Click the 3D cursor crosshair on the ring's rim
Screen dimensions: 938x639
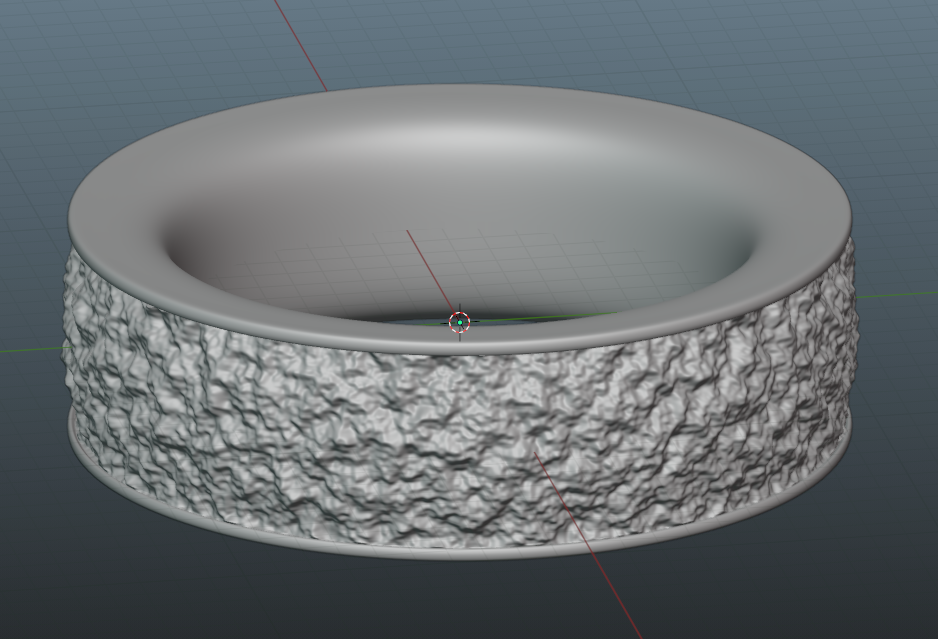click(x=459, y=322)
